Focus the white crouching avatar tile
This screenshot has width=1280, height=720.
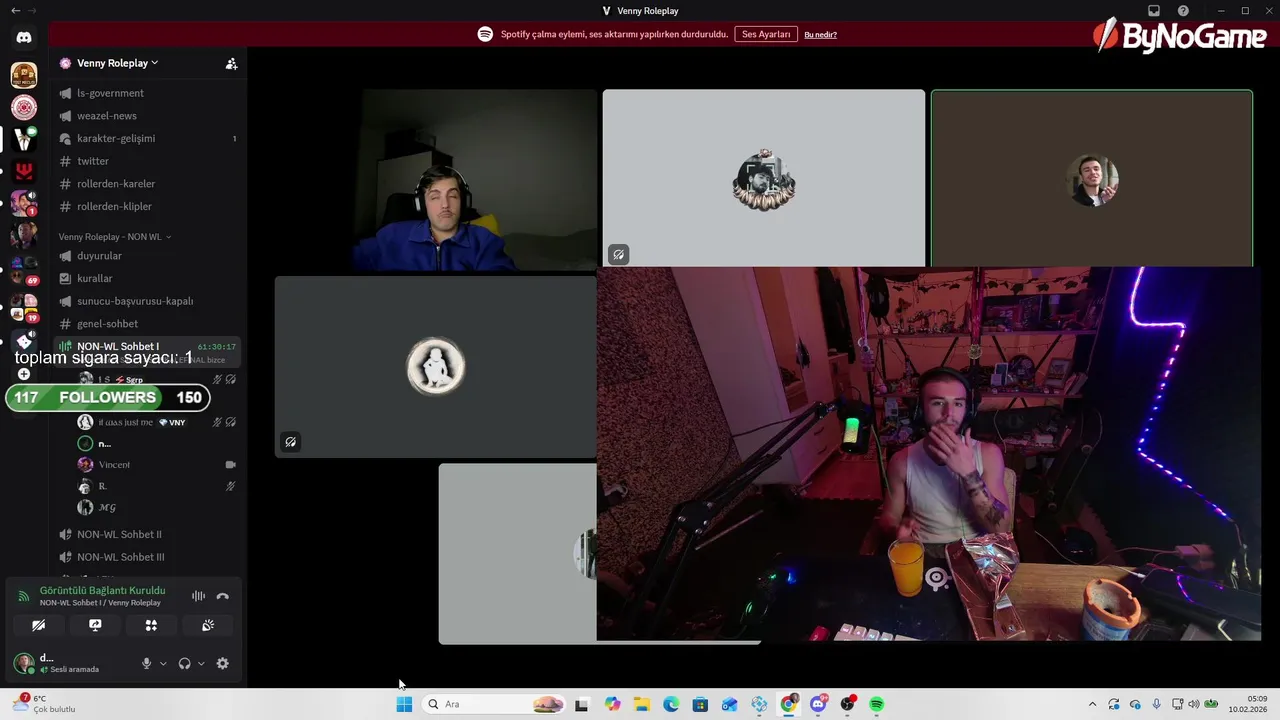[x=435, y=367]
